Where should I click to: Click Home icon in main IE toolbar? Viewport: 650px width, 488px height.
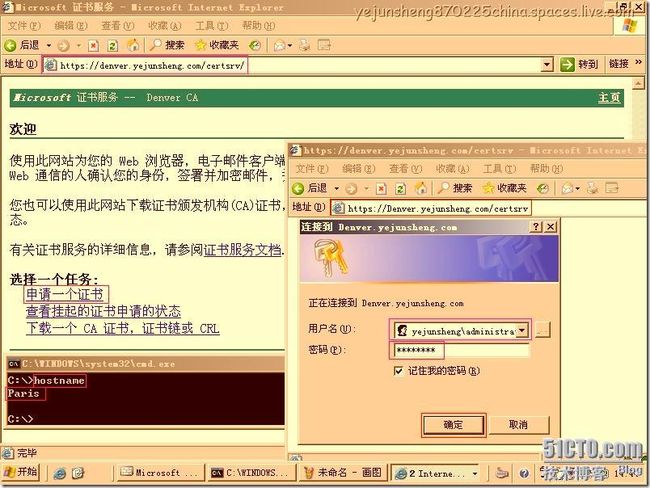tap(133, 45)
